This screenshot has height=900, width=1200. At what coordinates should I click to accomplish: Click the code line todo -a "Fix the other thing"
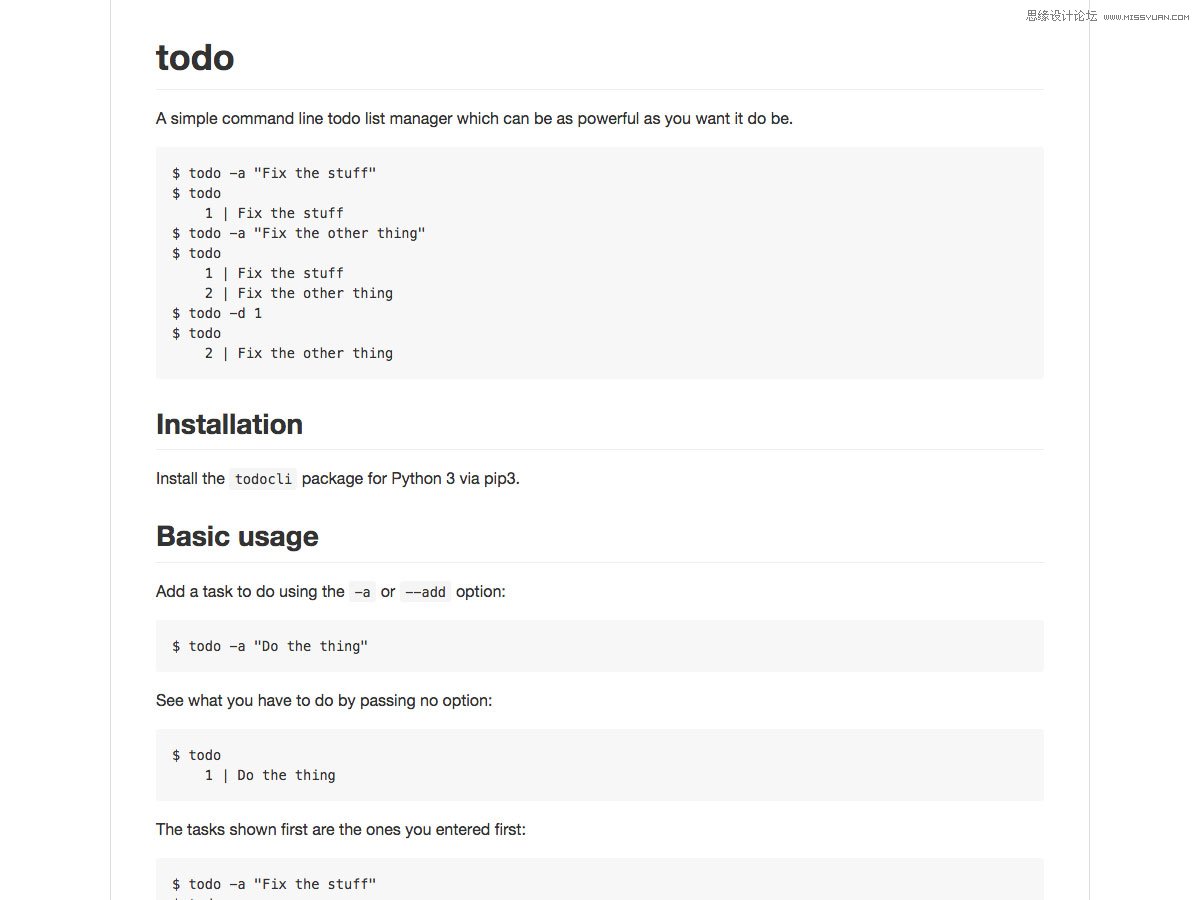tap(299, 233)
